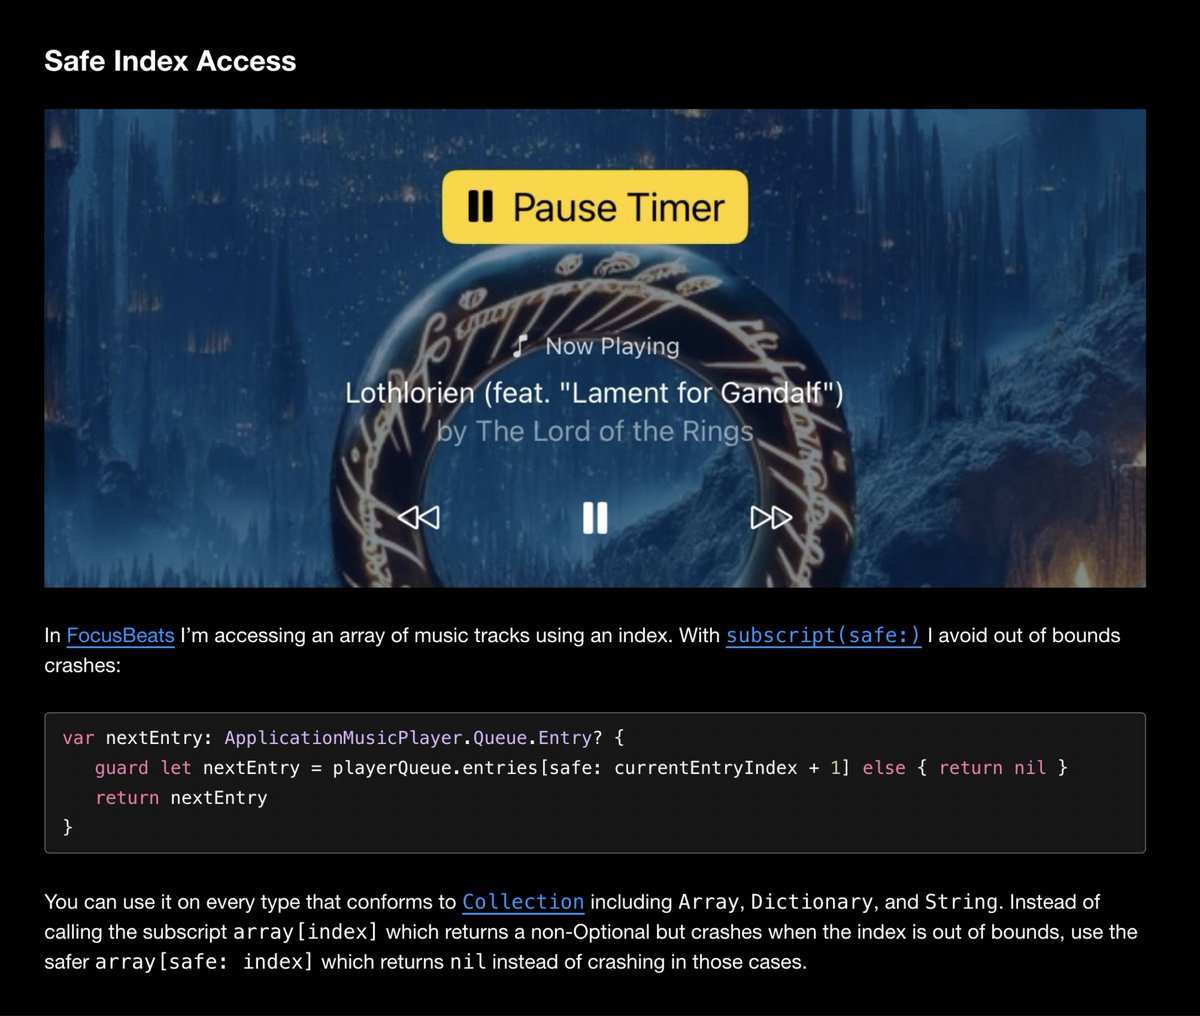1200x1016 pixels.
Task: Click the Pause Timer button
Action: point(595,207)
